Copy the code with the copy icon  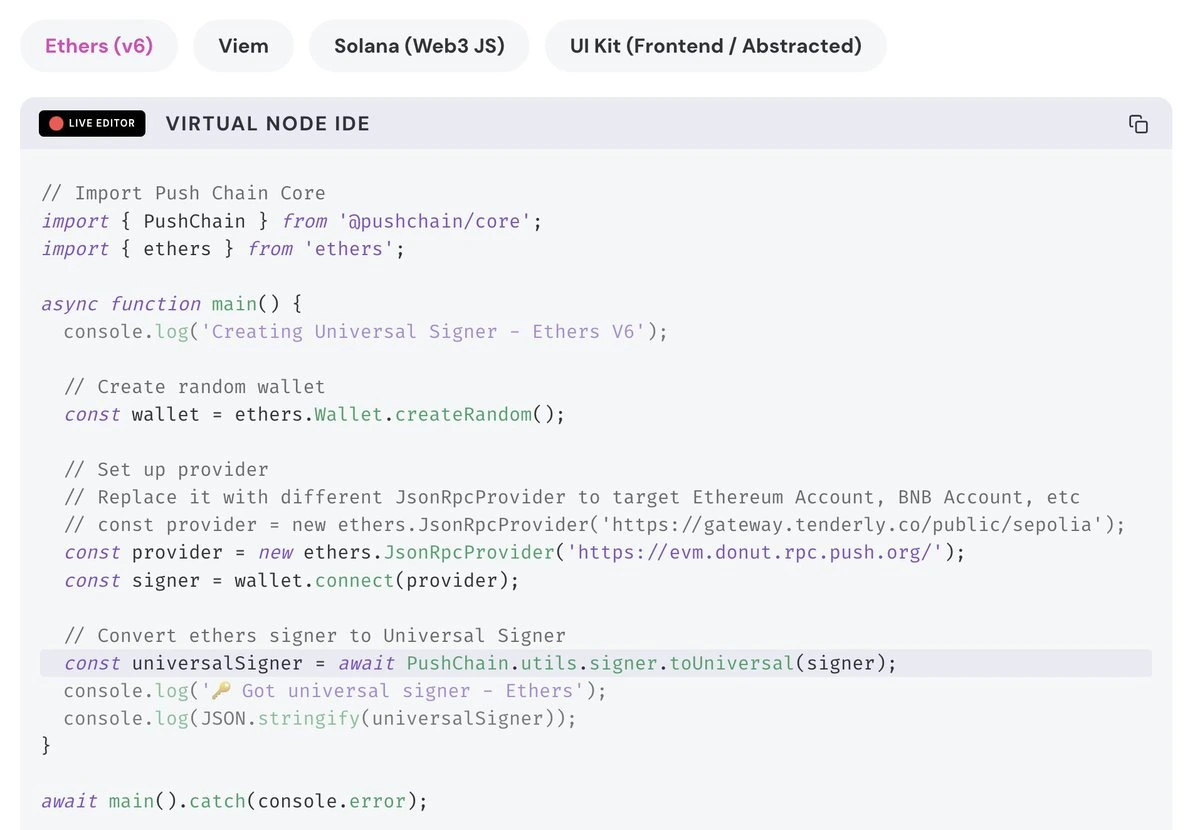(1138, 124)
